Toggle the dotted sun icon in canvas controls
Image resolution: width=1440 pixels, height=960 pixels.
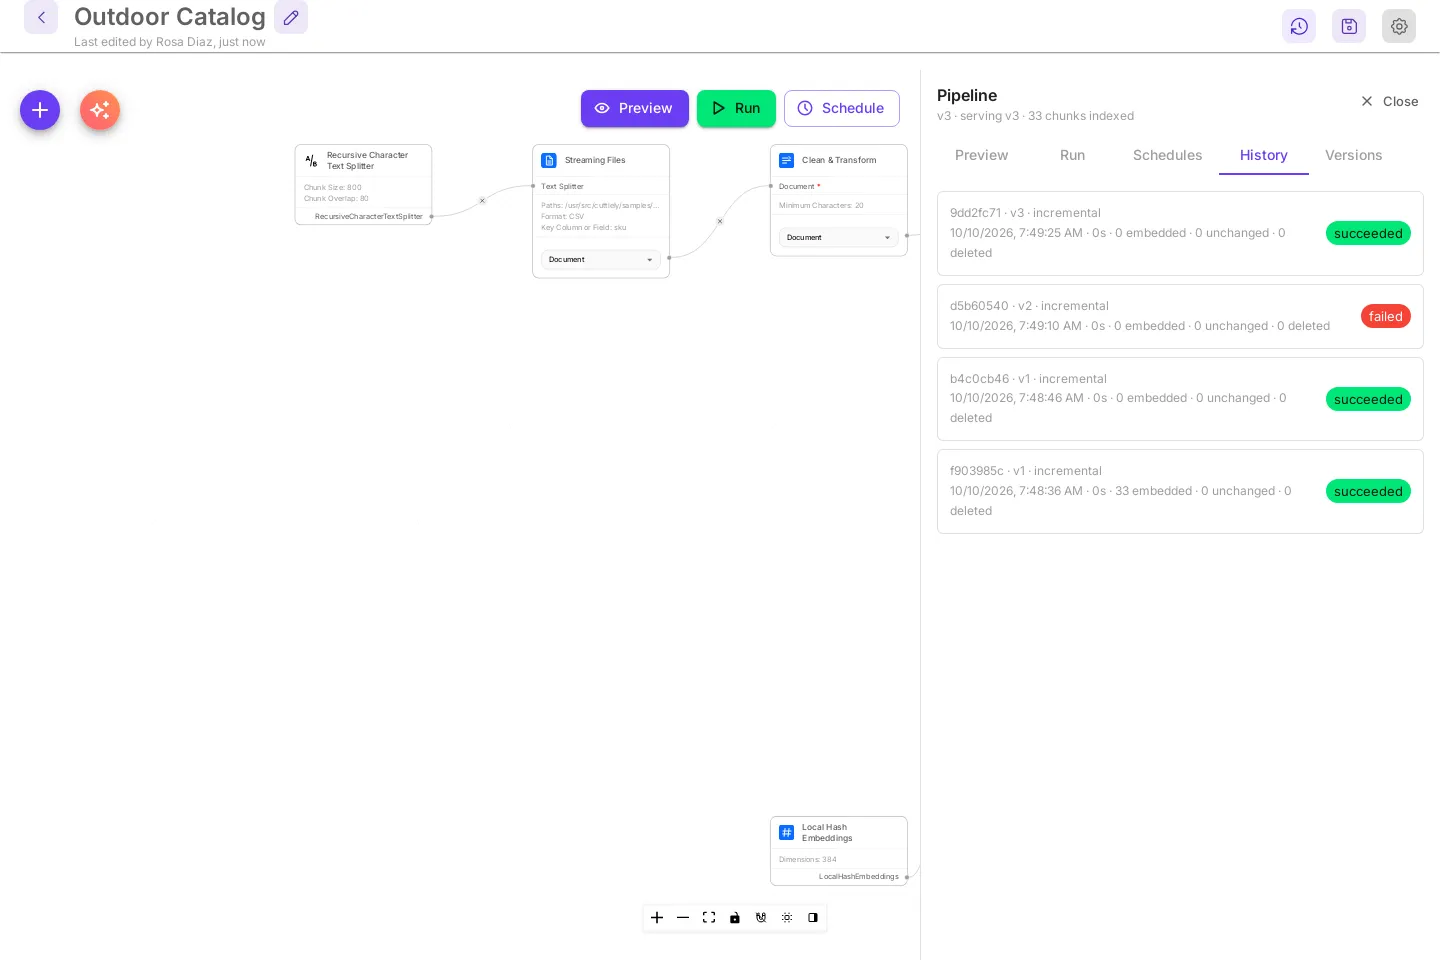tap(787, 917)
